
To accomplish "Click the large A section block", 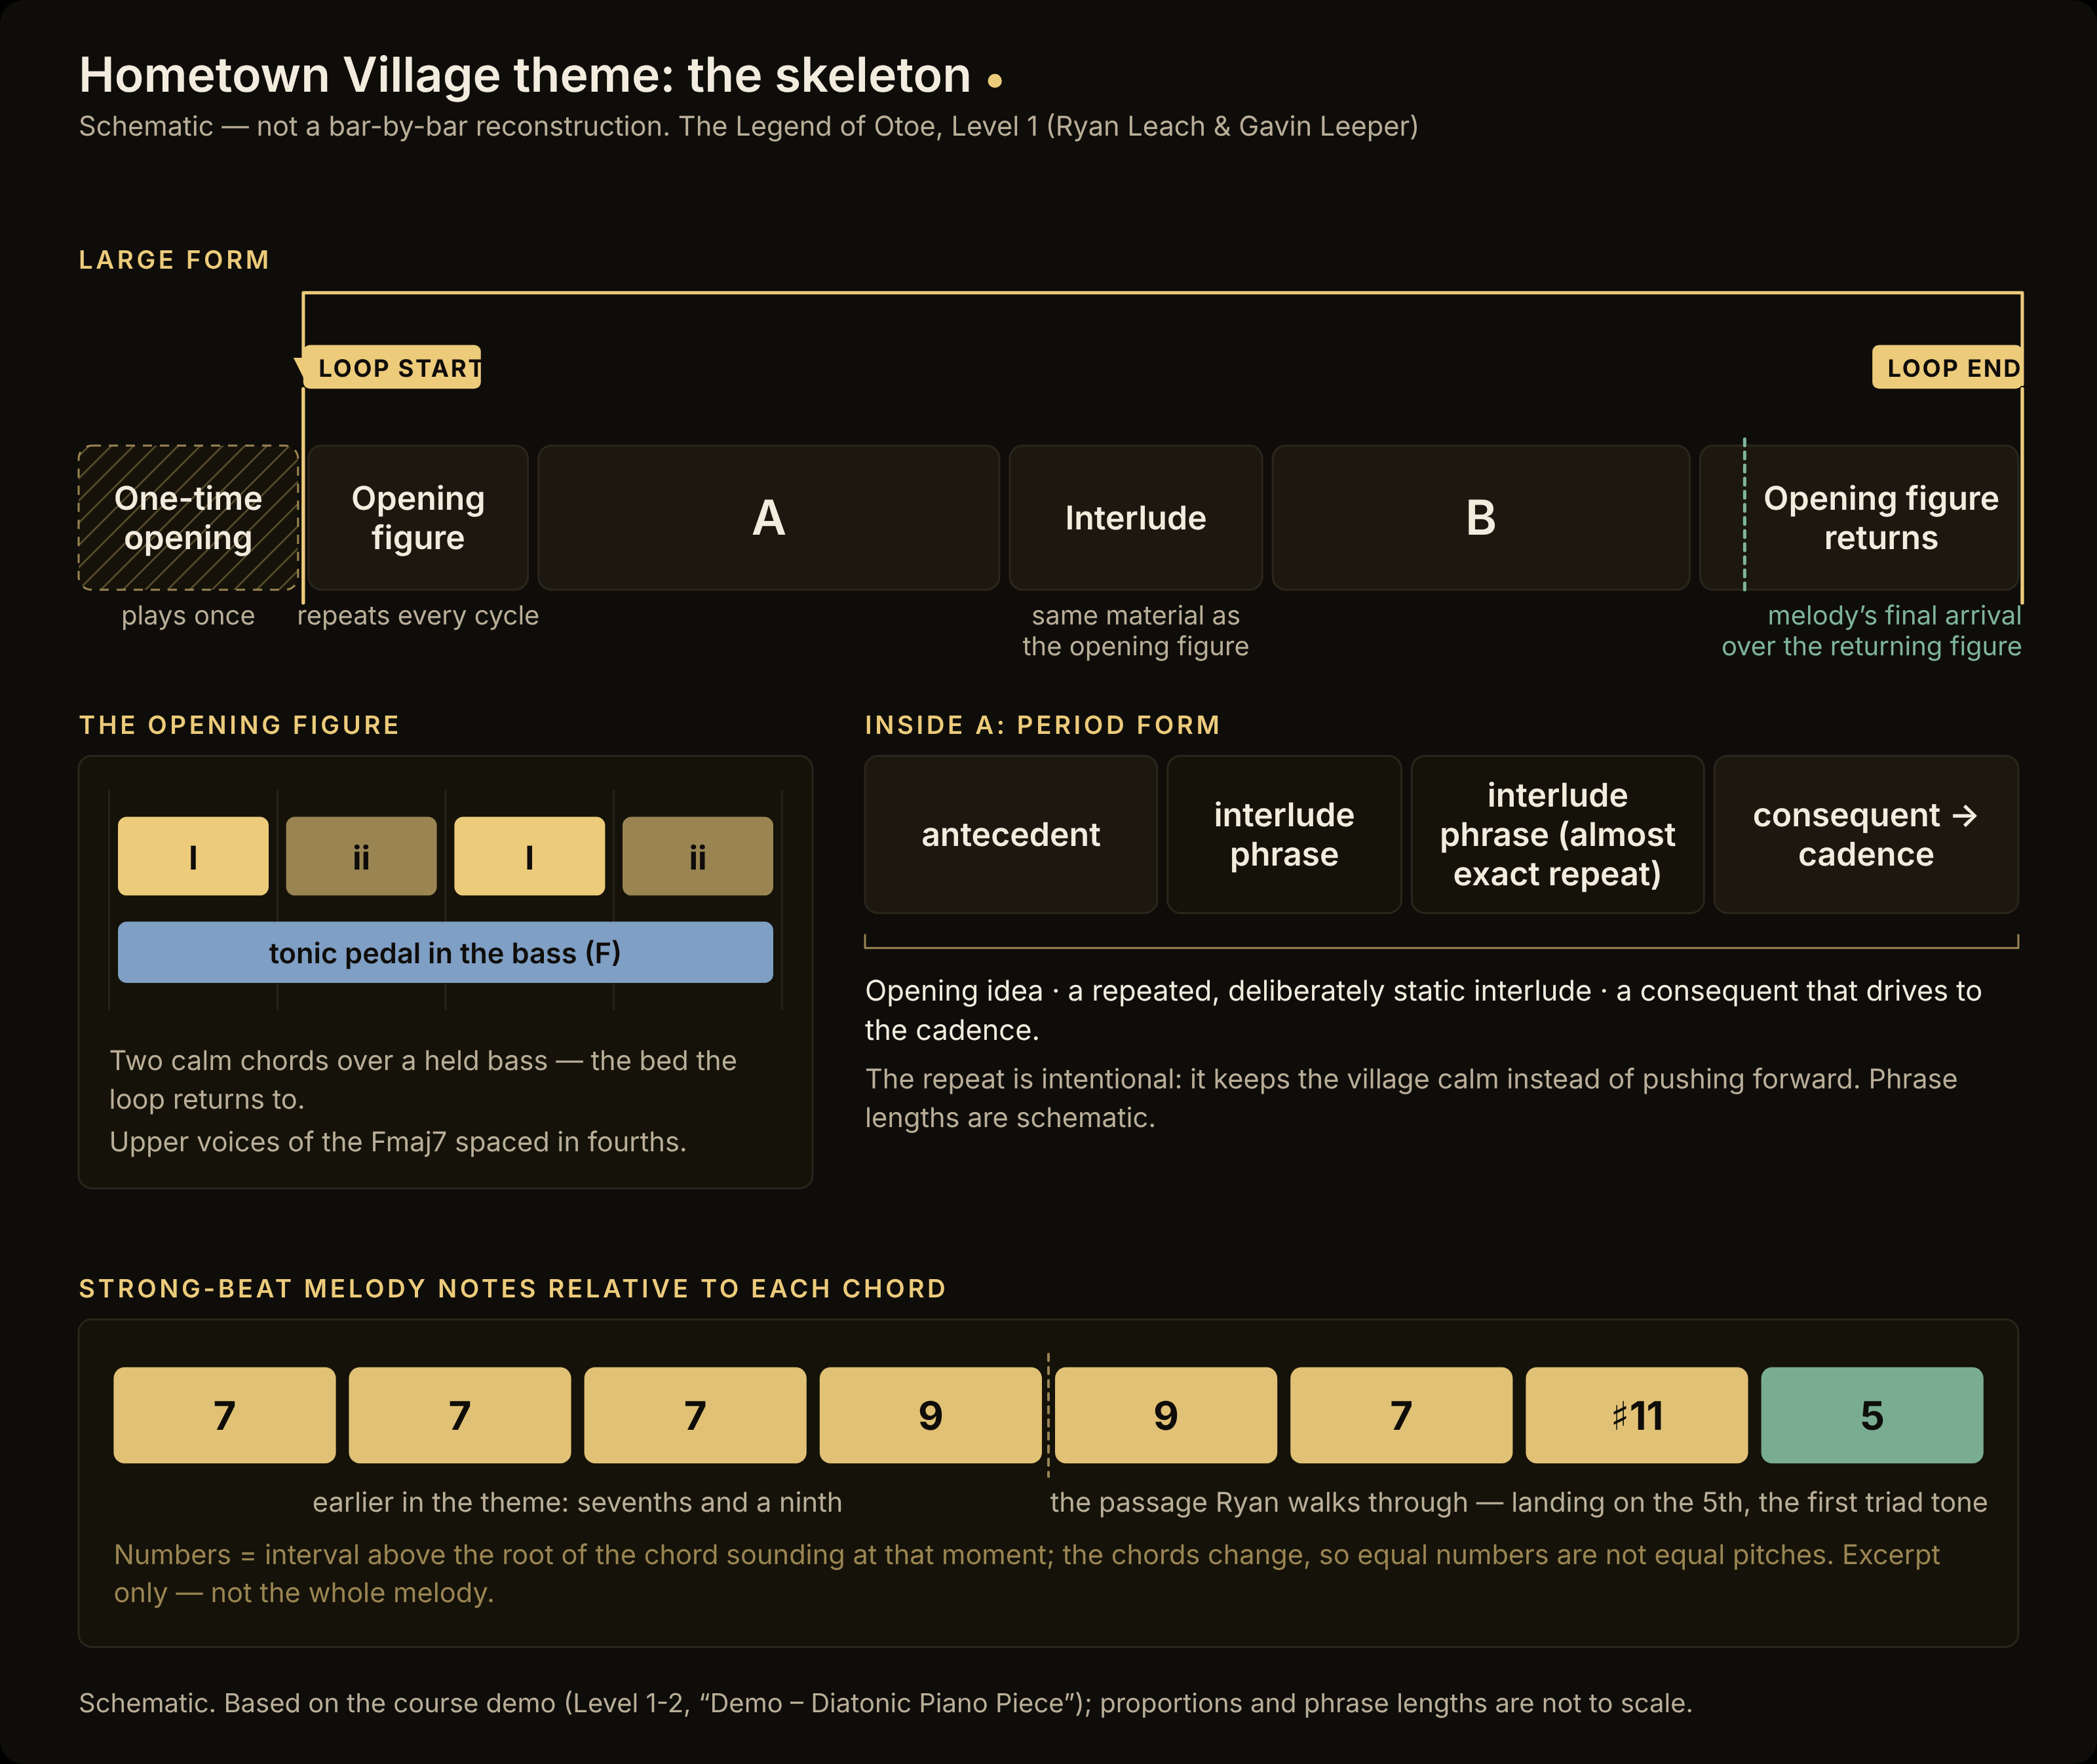I will point(768,518).
